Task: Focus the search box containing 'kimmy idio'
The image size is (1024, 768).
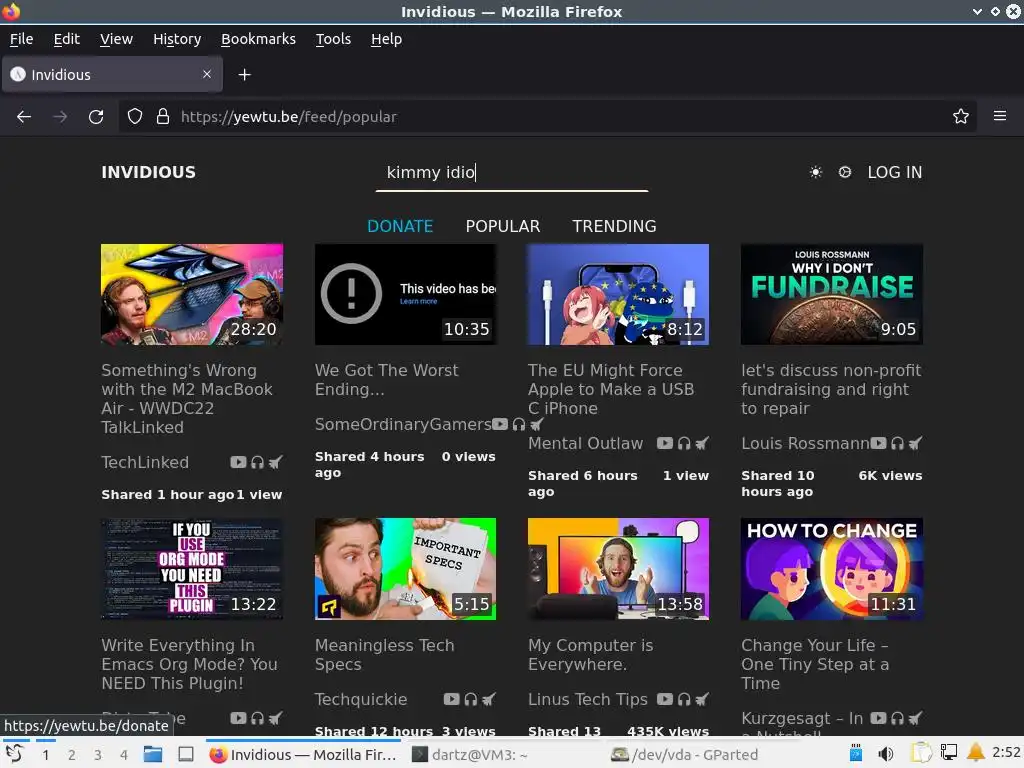Action: (x=512, y=173)
